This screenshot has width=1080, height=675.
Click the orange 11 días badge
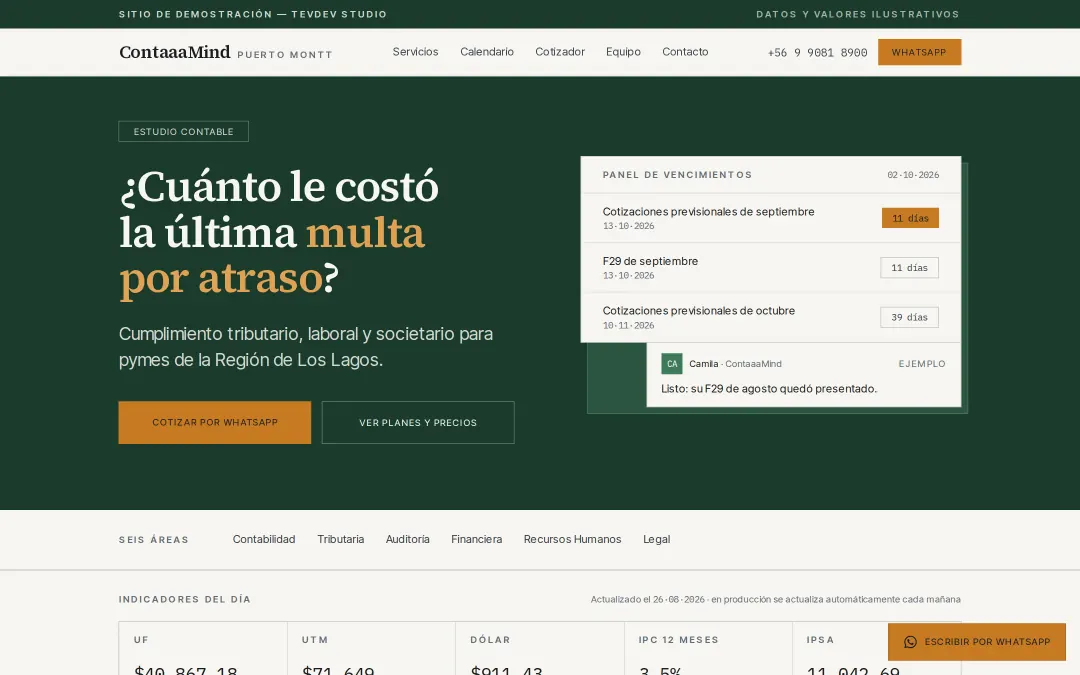911,218
